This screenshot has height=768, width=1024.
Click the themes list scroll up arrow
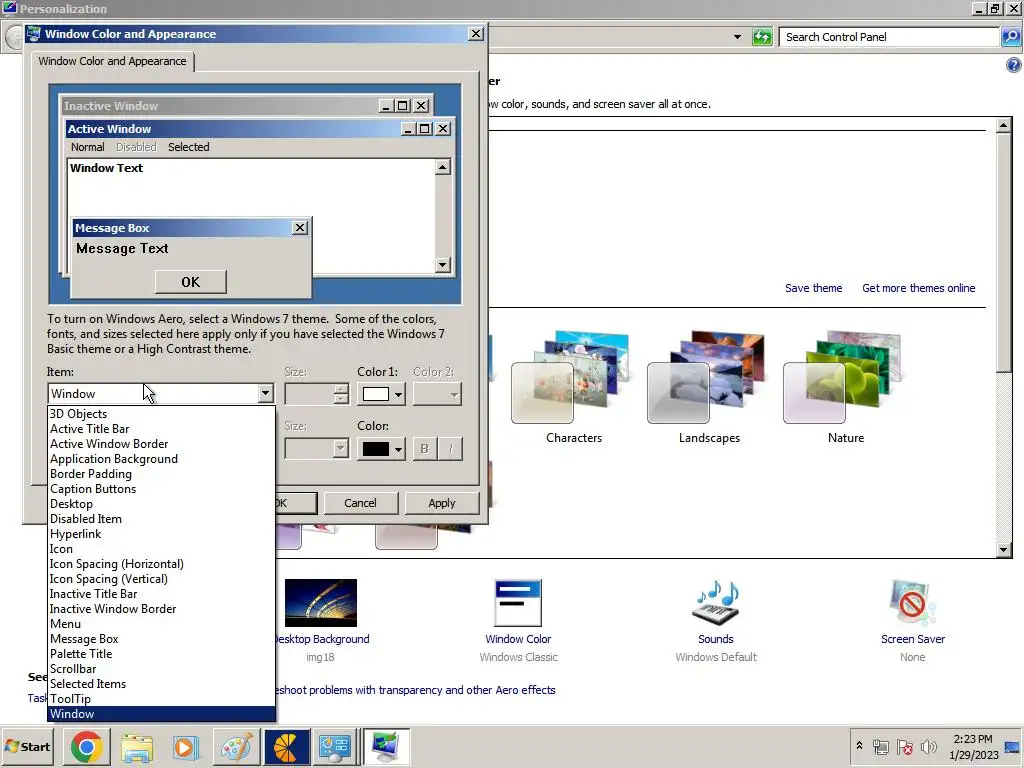1004,125
